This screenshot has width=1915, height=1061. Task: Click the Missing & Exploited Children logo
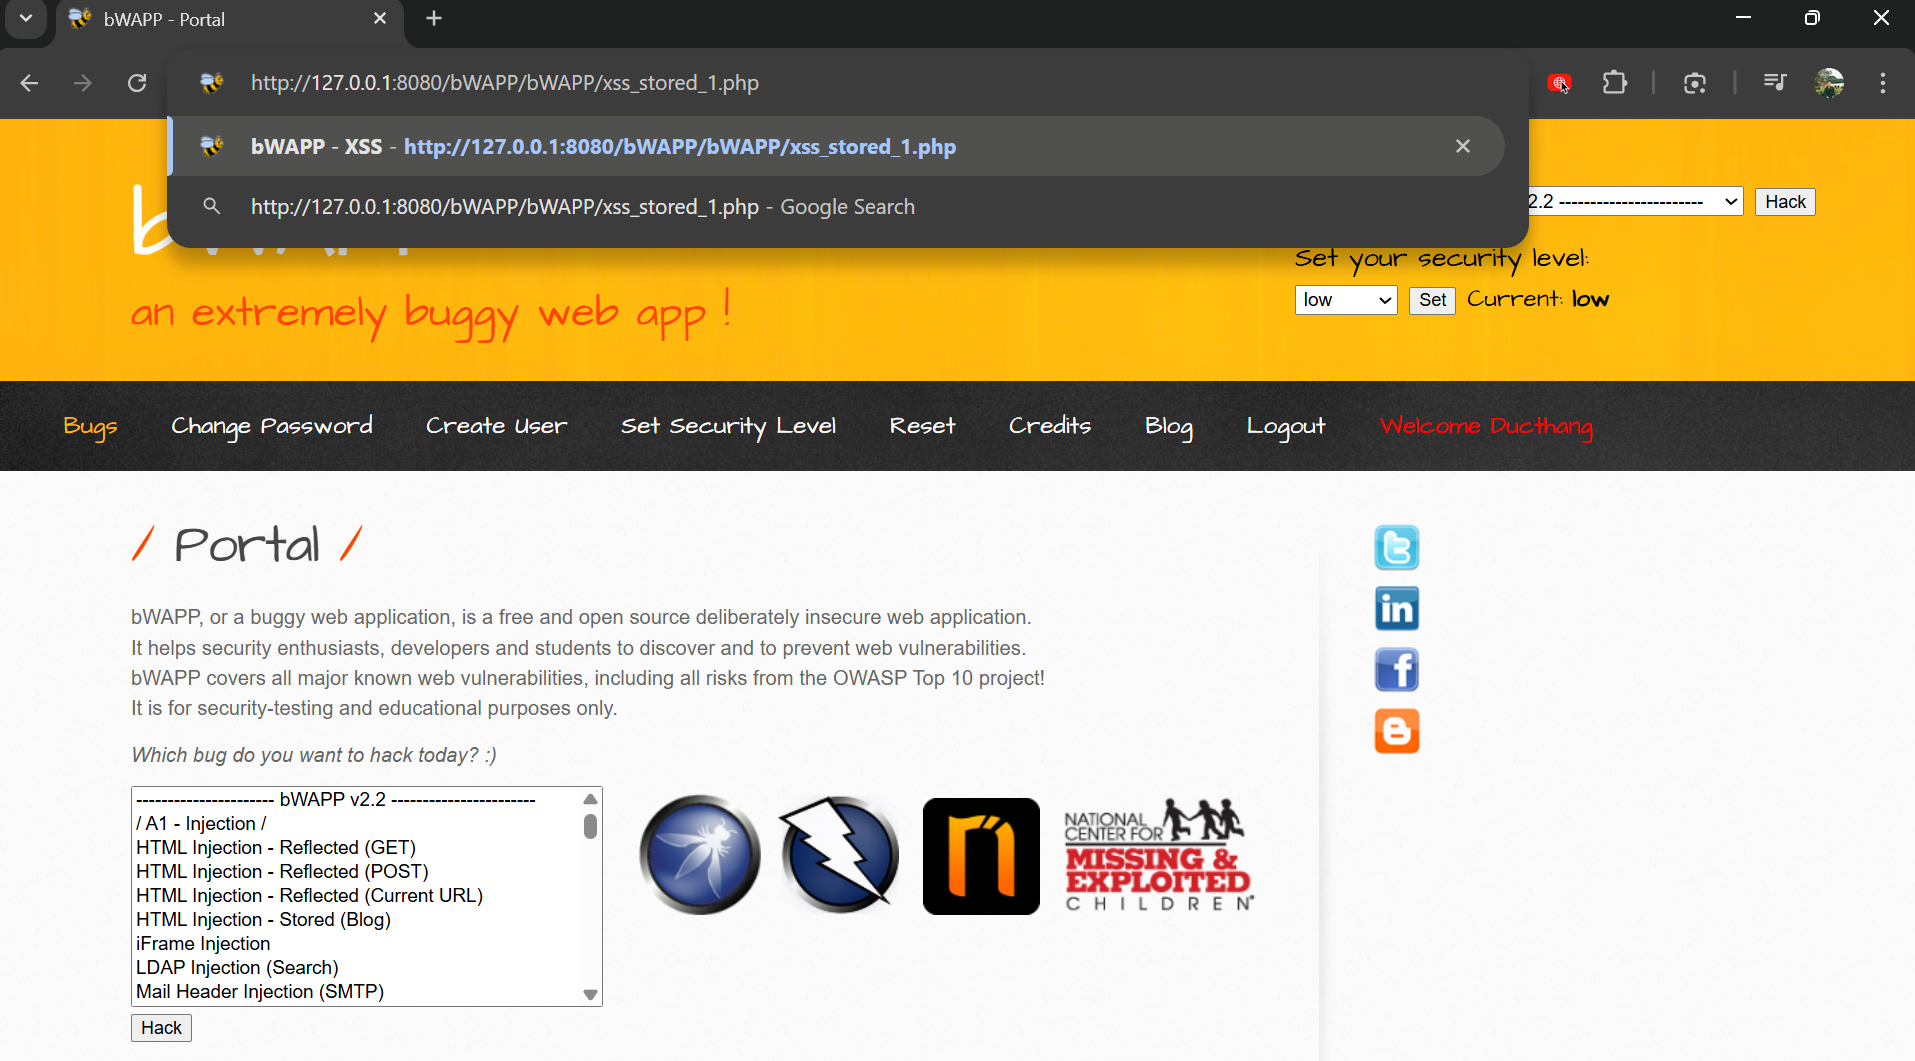pos(1157,856)
